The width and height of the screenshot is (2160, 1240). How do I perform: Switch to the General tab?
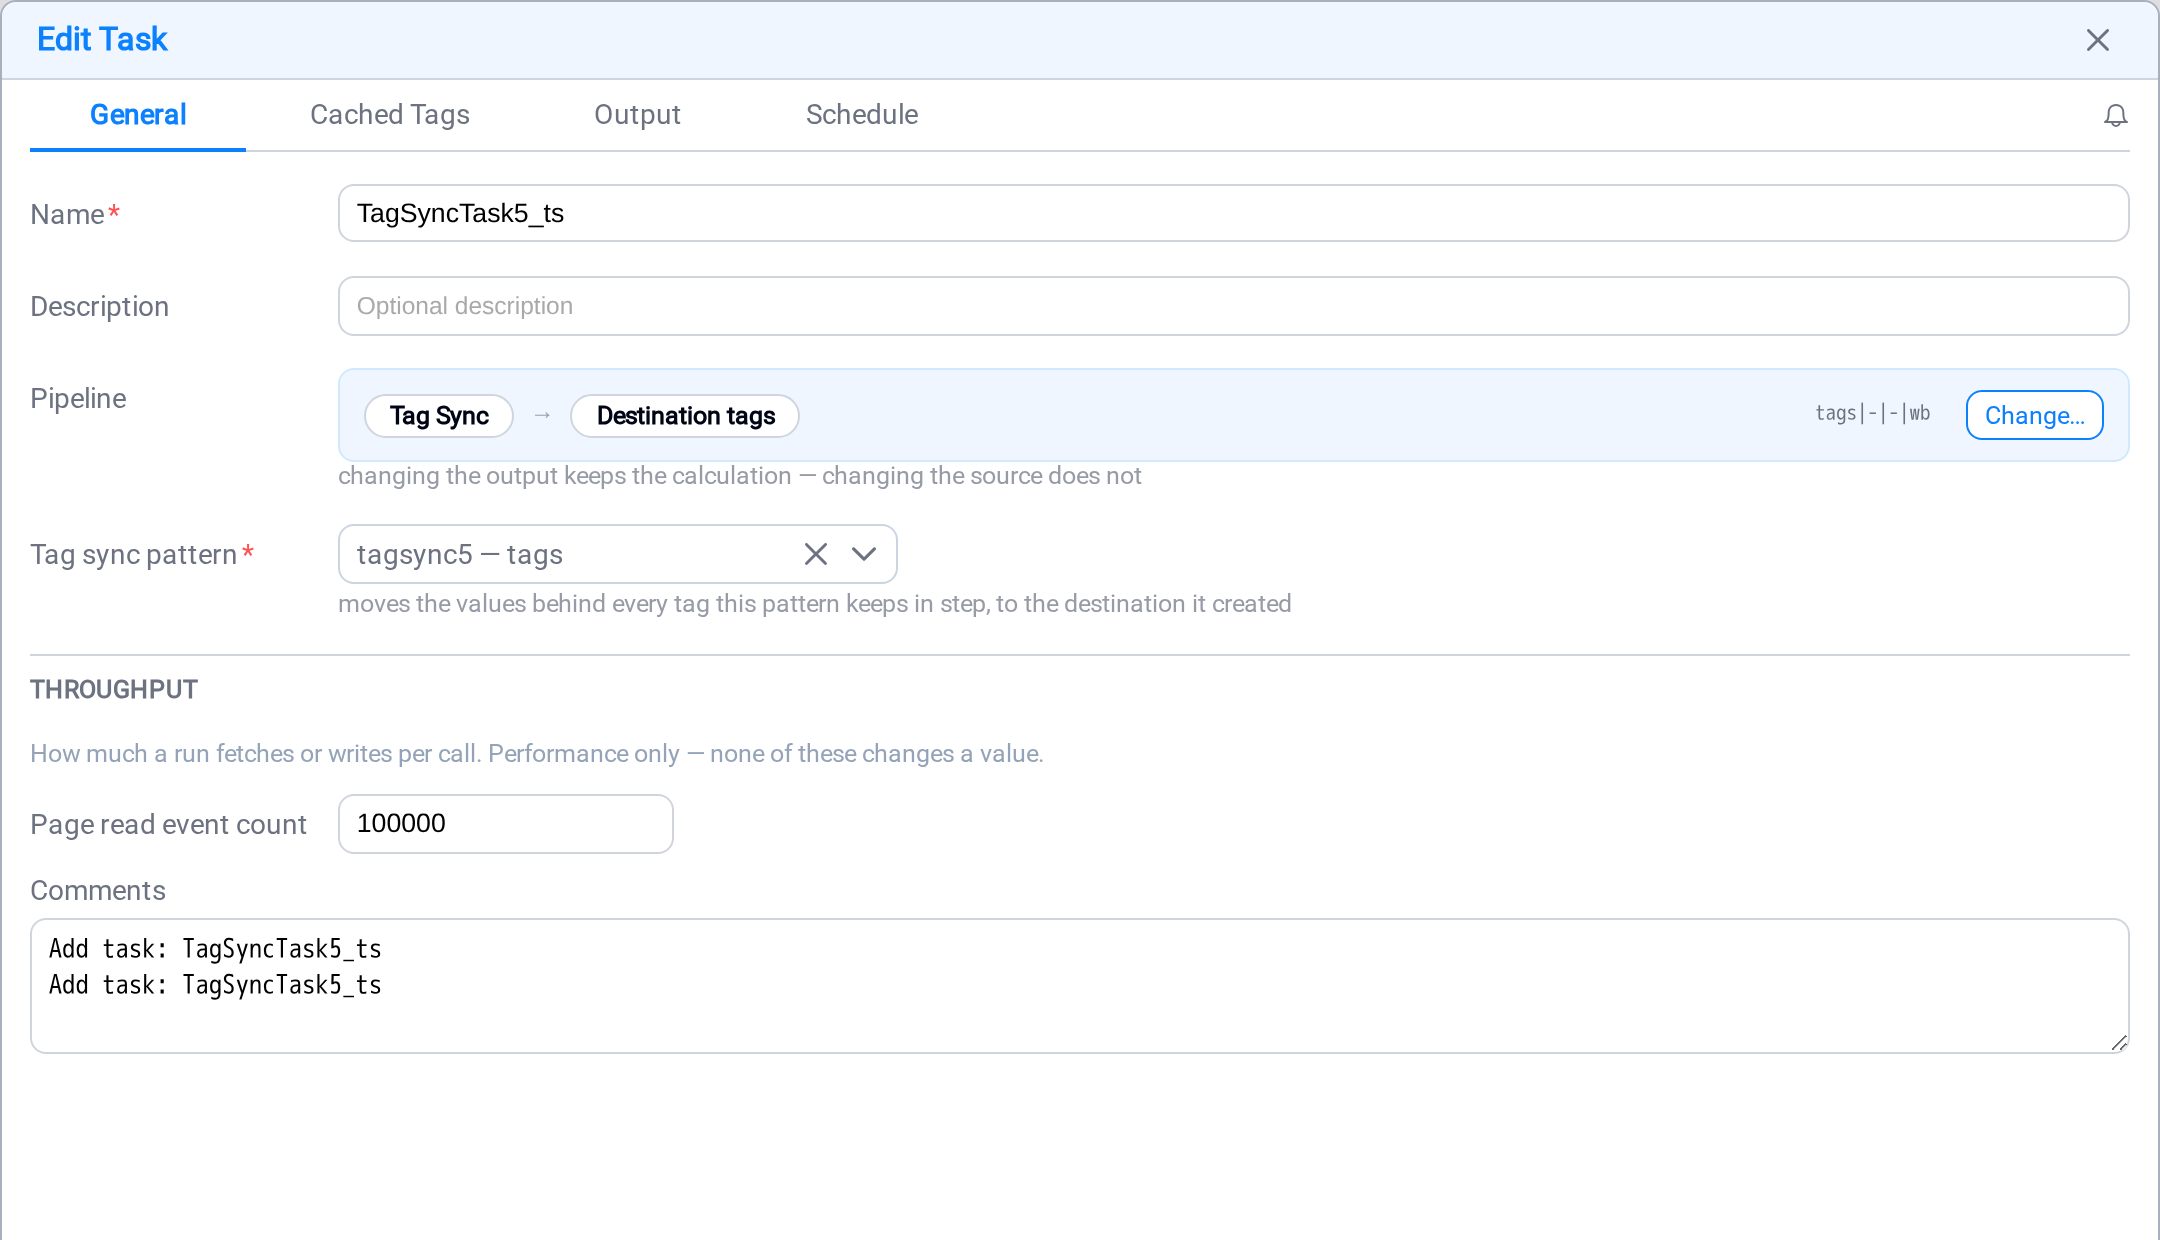pyautogui.click(x=138, y=115)
